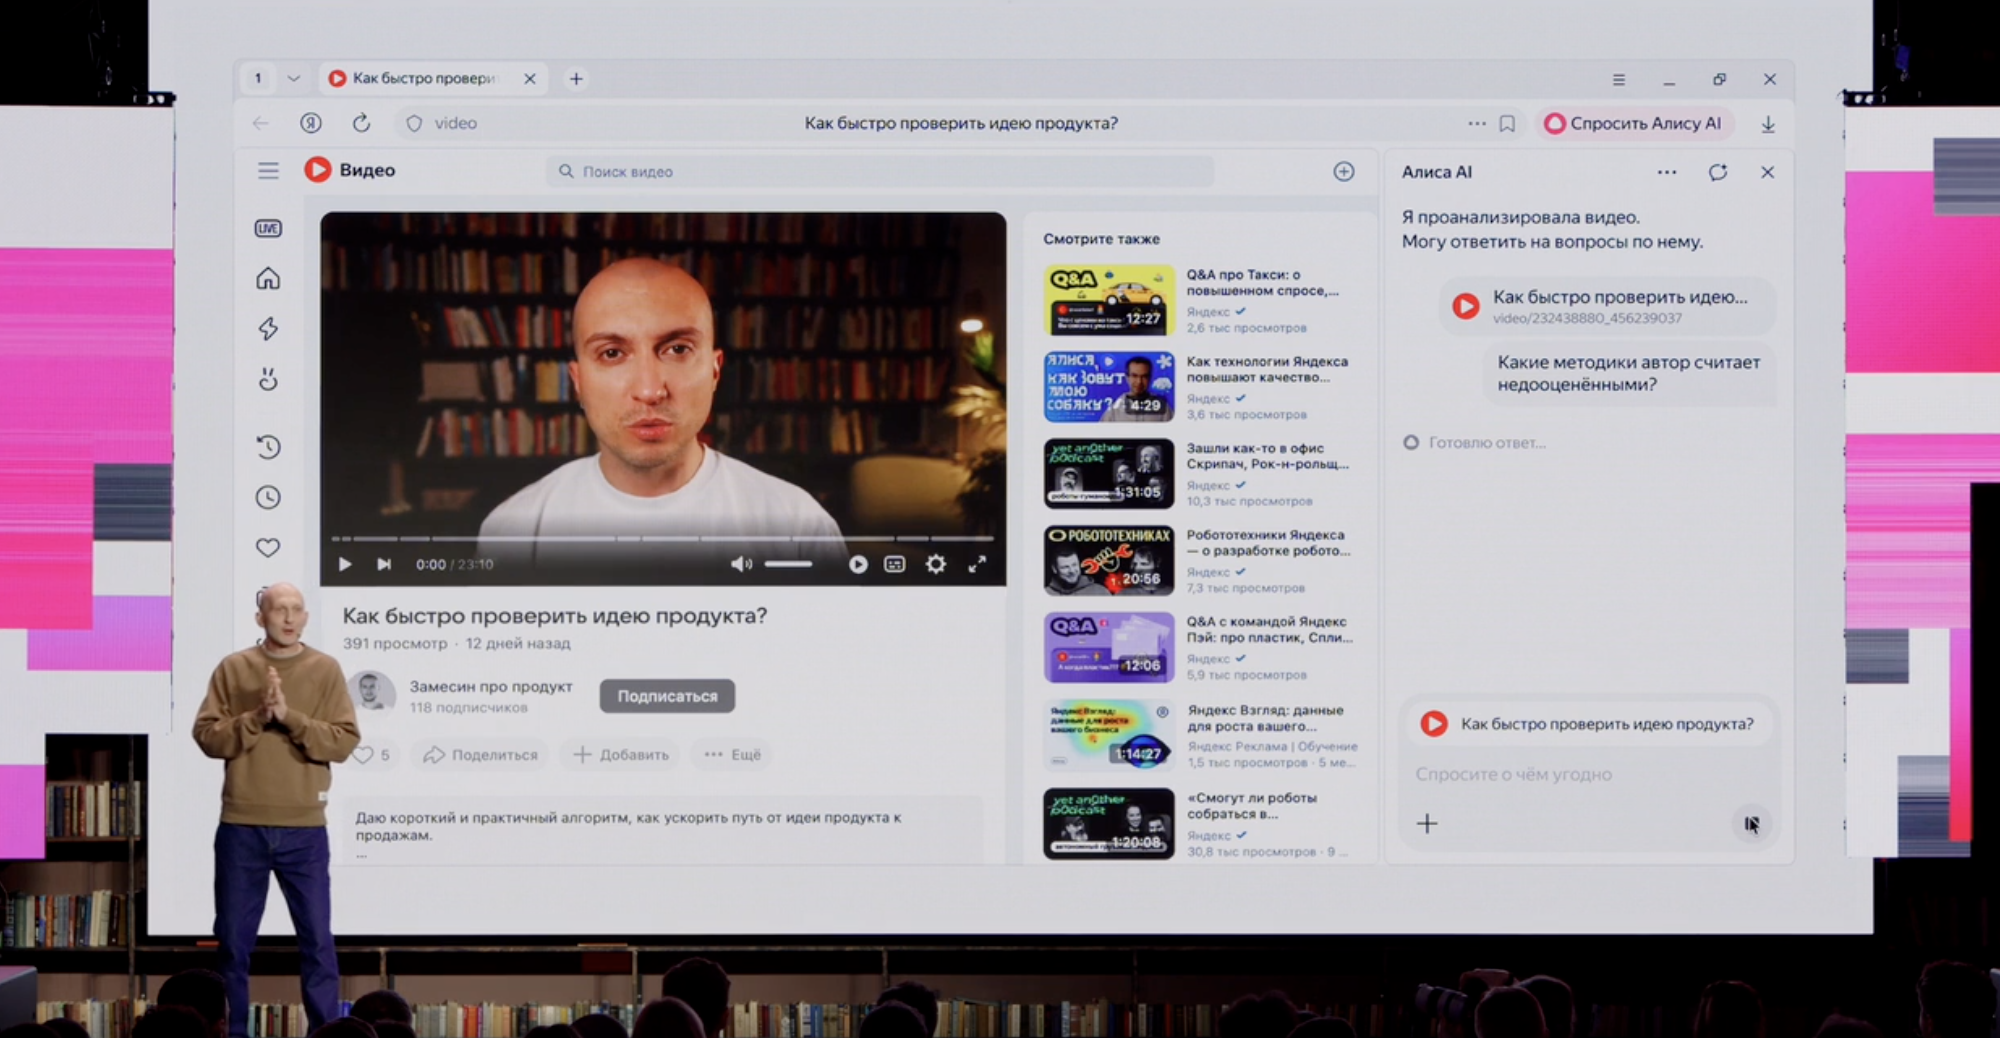Refresh the Alice AI chat
This screenshot has height=1038, width=2000.
click(1717, 173)
